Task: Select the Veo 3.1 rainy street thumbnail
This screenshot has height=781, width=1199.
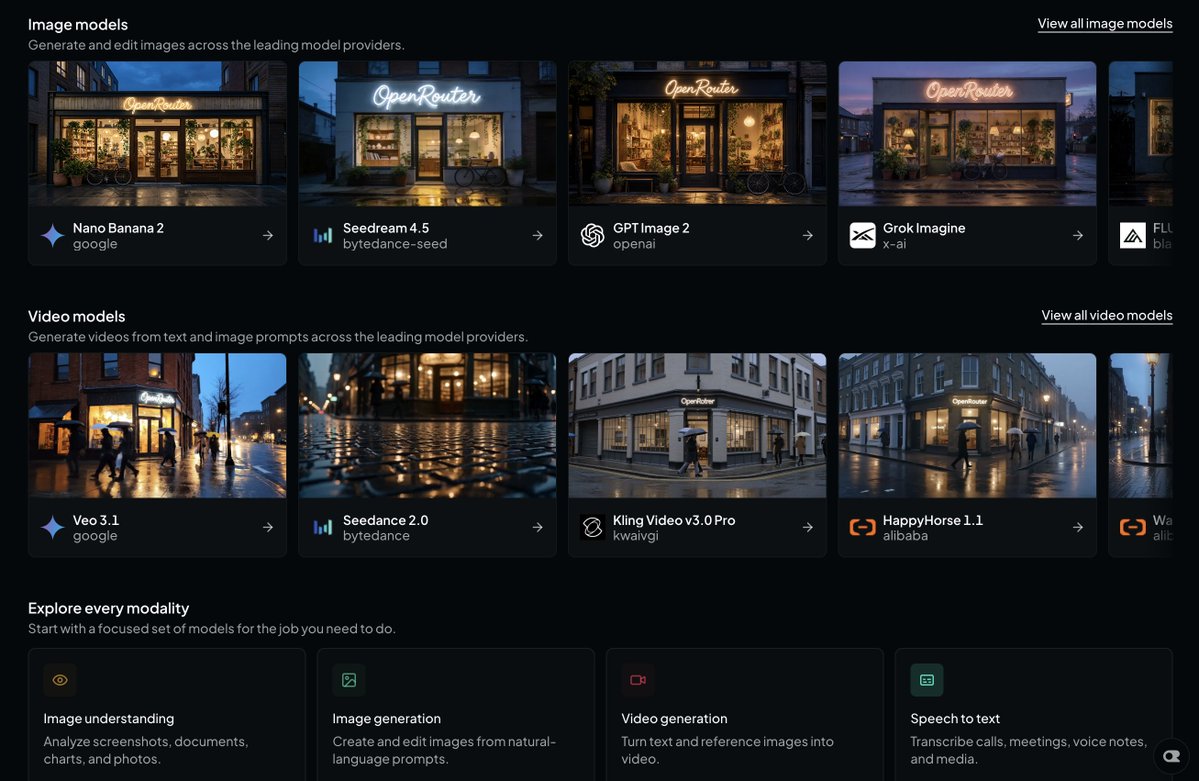Action: (158, 425)
